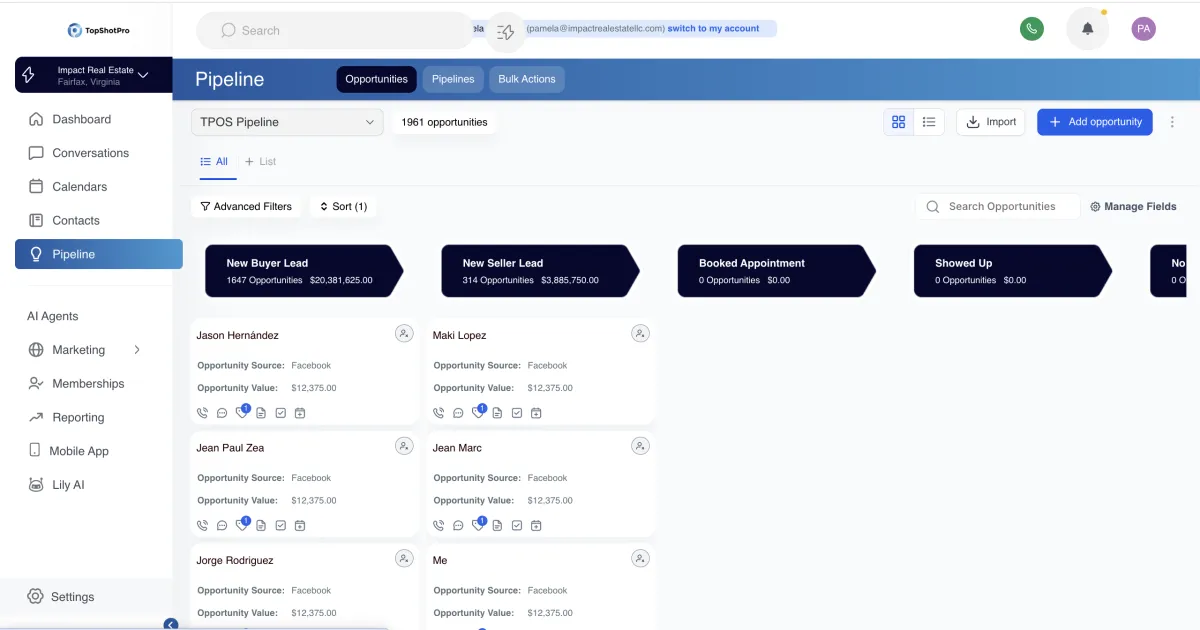Focus the top Search field
This screenshot has height=630, width=1200.
point(335,31)
